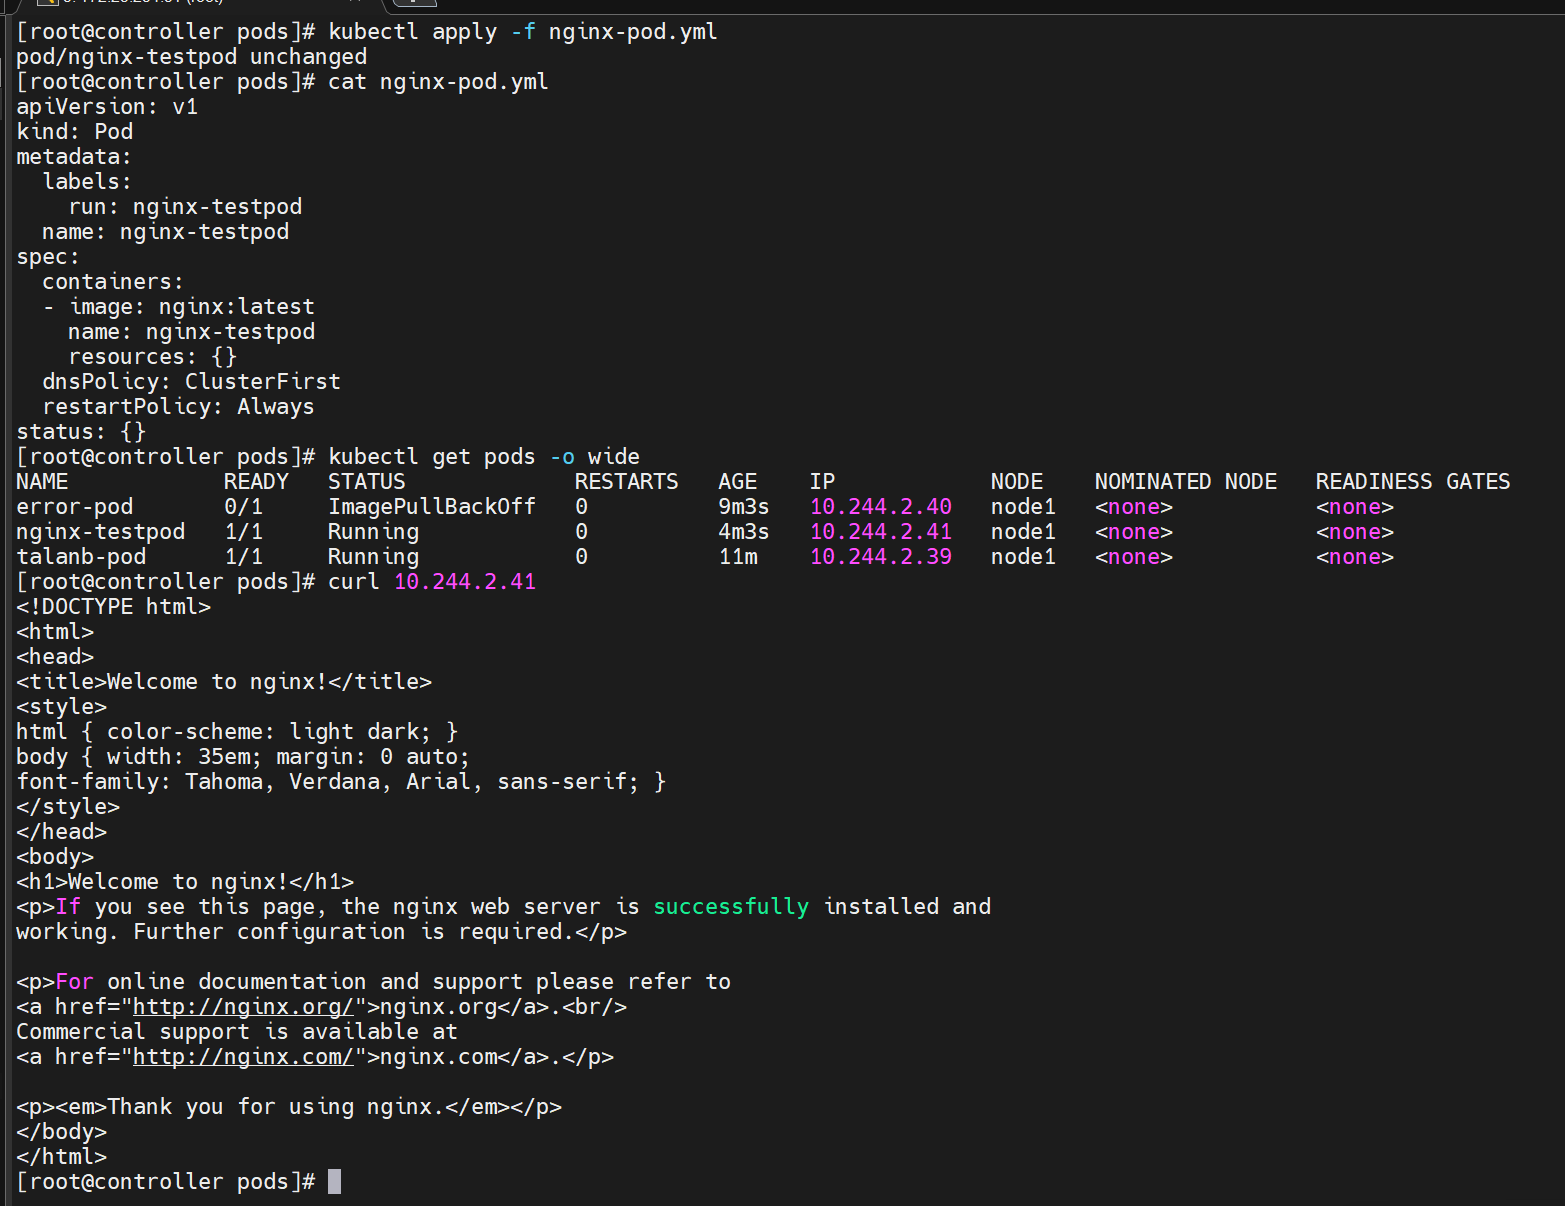Screen dimensions: 1565x1206
Task: Select the 'apiVersion: v1' line
Action: pyautogui.click(x=107, y=107)
